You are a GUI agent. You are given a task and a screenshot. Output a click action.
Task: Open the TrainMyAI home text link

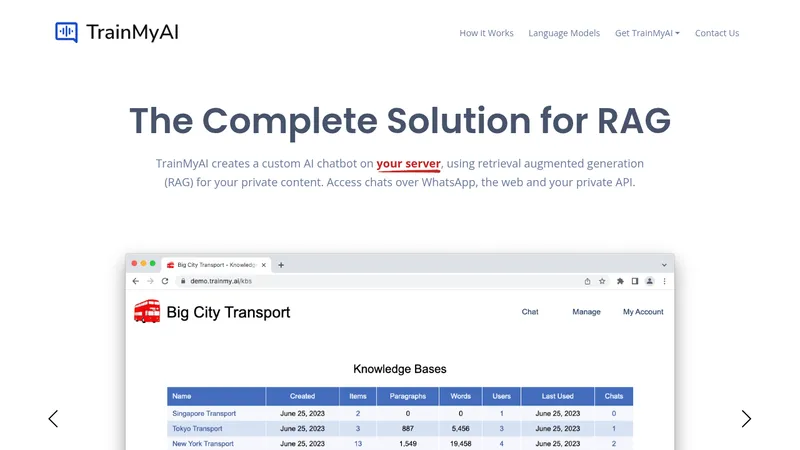click(132, 32)
